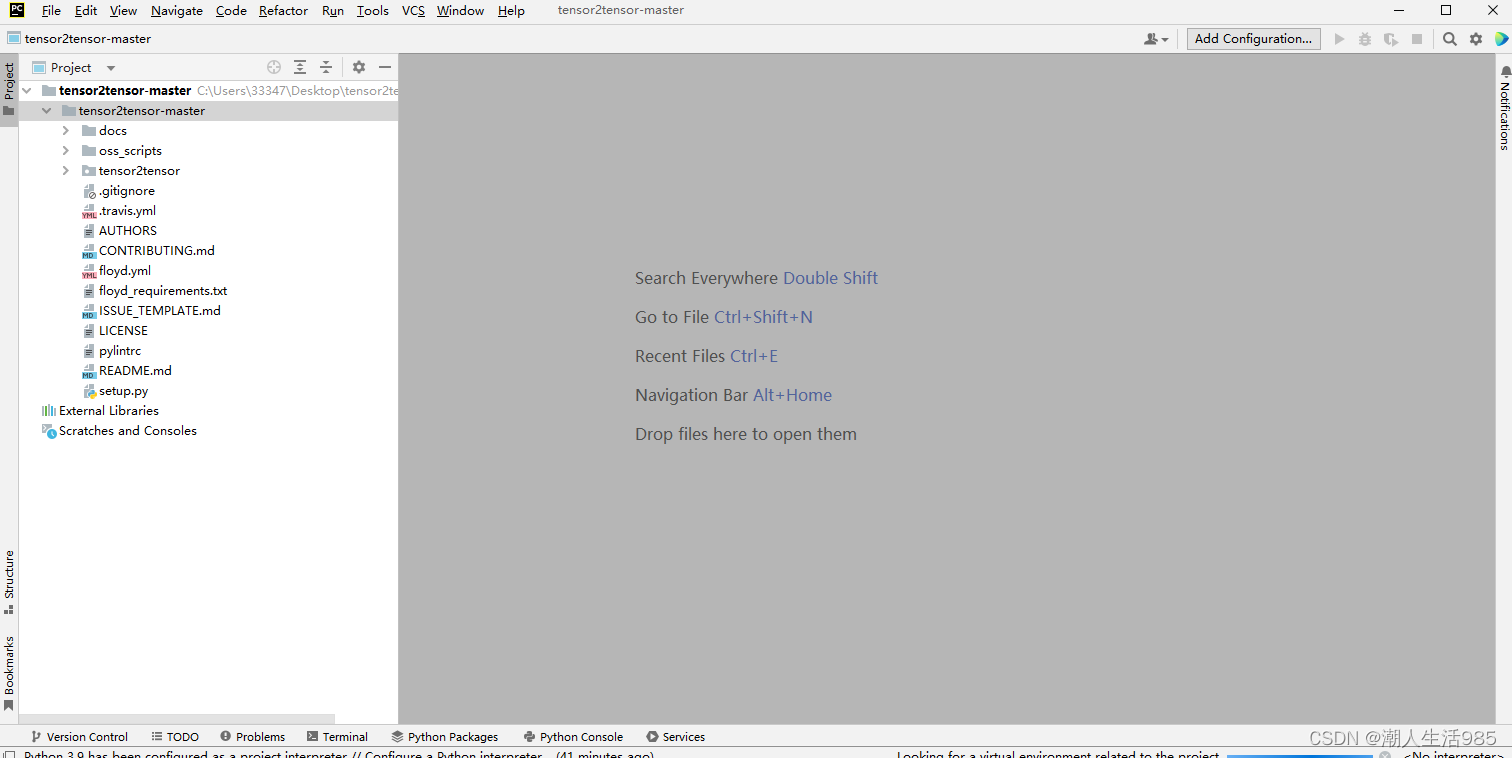Open the VCS menu
1512x758 pixels.
pos(413,11)
